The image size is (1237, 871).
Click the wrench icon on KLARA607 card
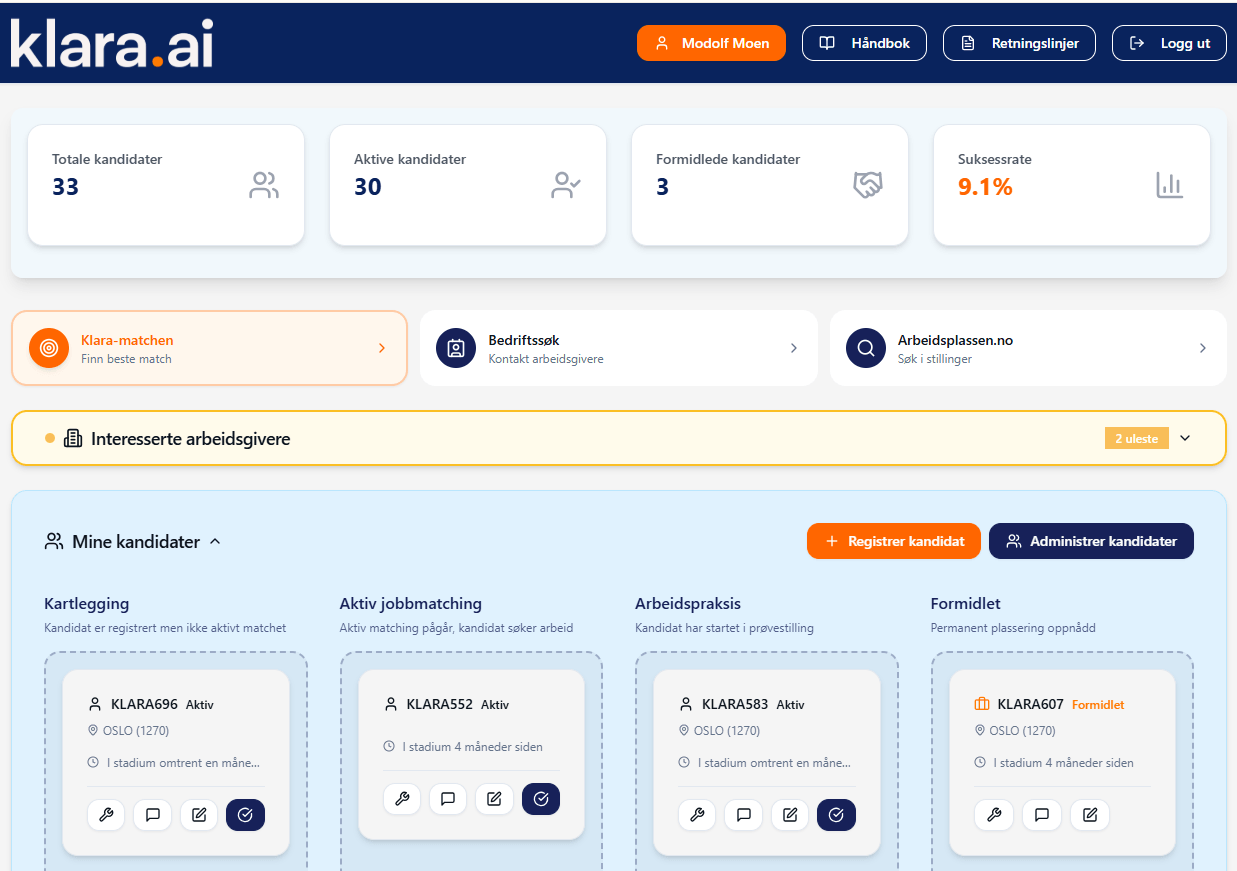pos(994,815)
